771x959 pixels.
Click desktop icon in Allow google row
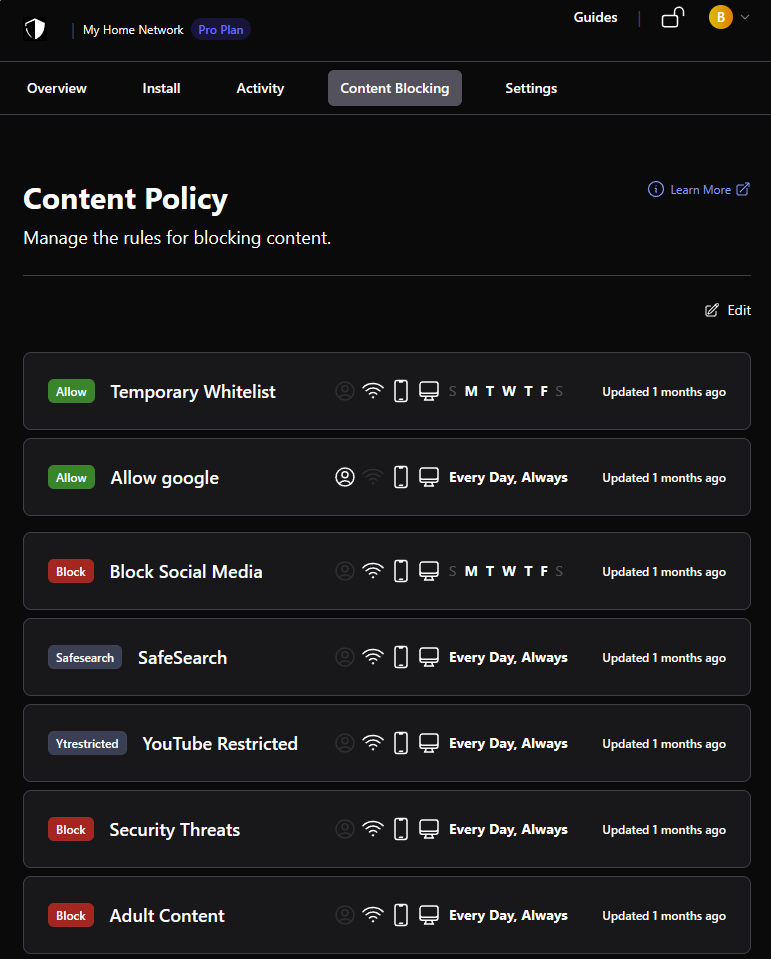click(429, 477)
